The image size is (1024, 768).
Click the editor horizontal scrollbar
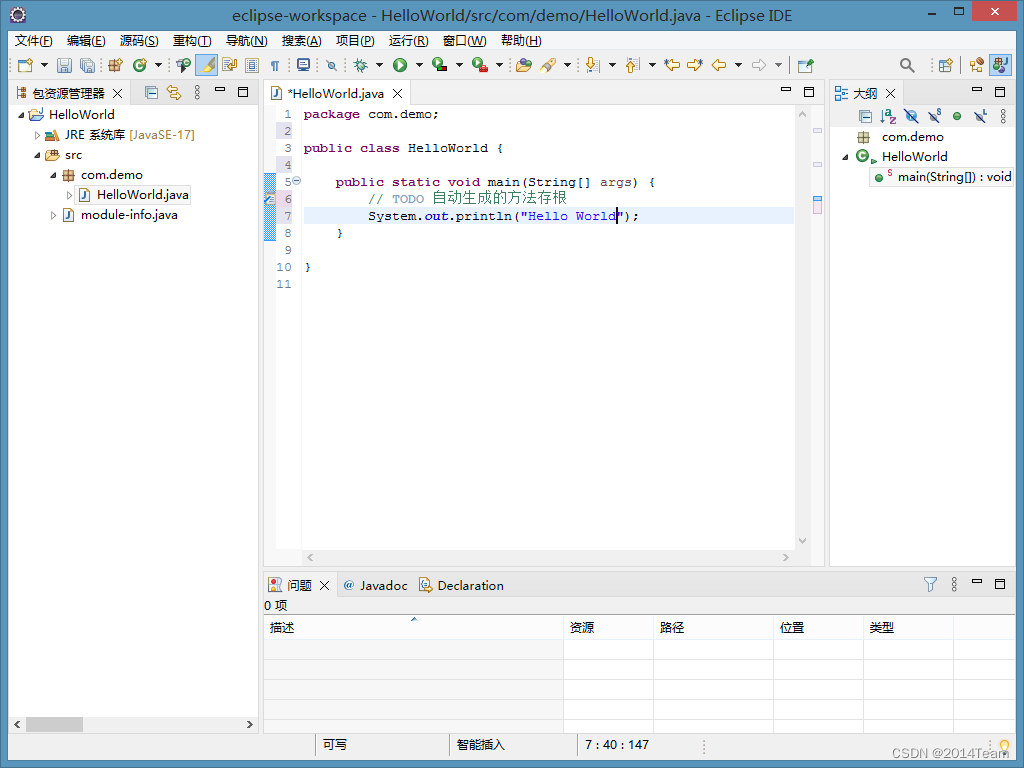(x=548, y=557)
